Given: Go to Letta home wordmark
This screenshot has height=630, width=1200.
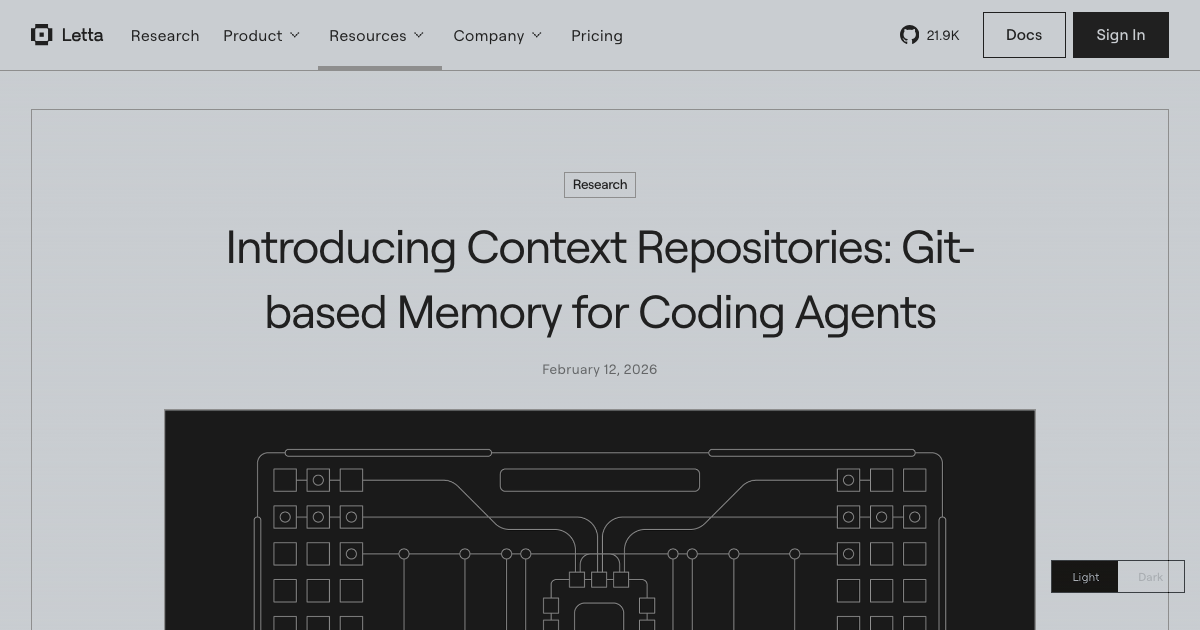Looking at the screenshot, I should point(82,35).
